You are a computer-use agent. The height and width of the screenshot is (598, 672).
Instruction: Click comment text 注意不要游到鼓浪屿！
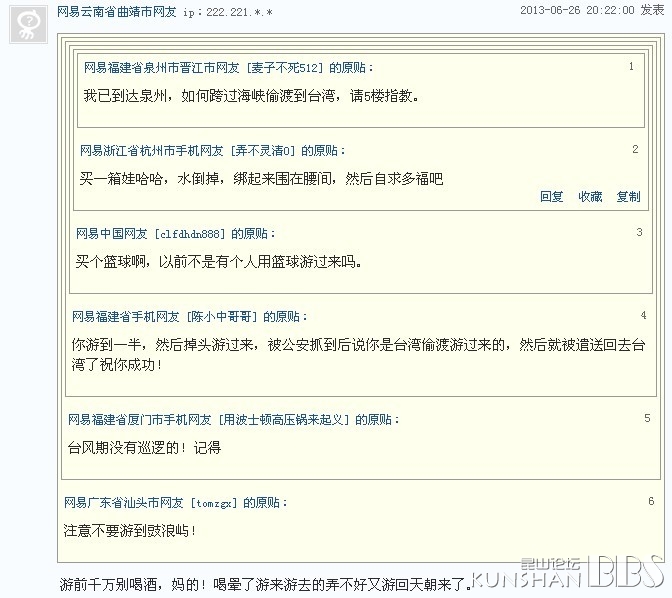(129, 531)
